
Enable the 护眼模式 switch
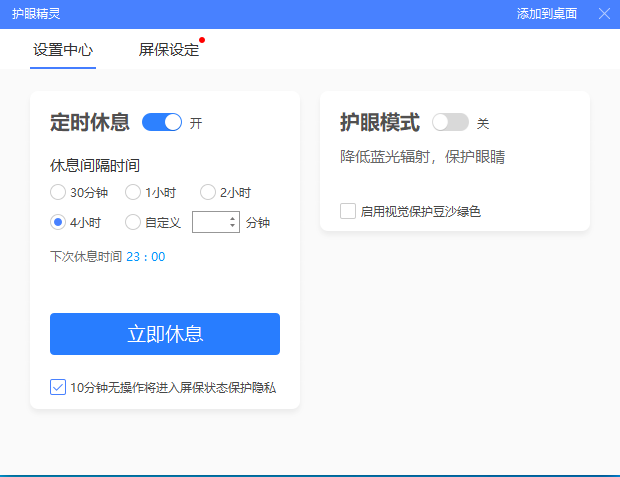(450, 123)
